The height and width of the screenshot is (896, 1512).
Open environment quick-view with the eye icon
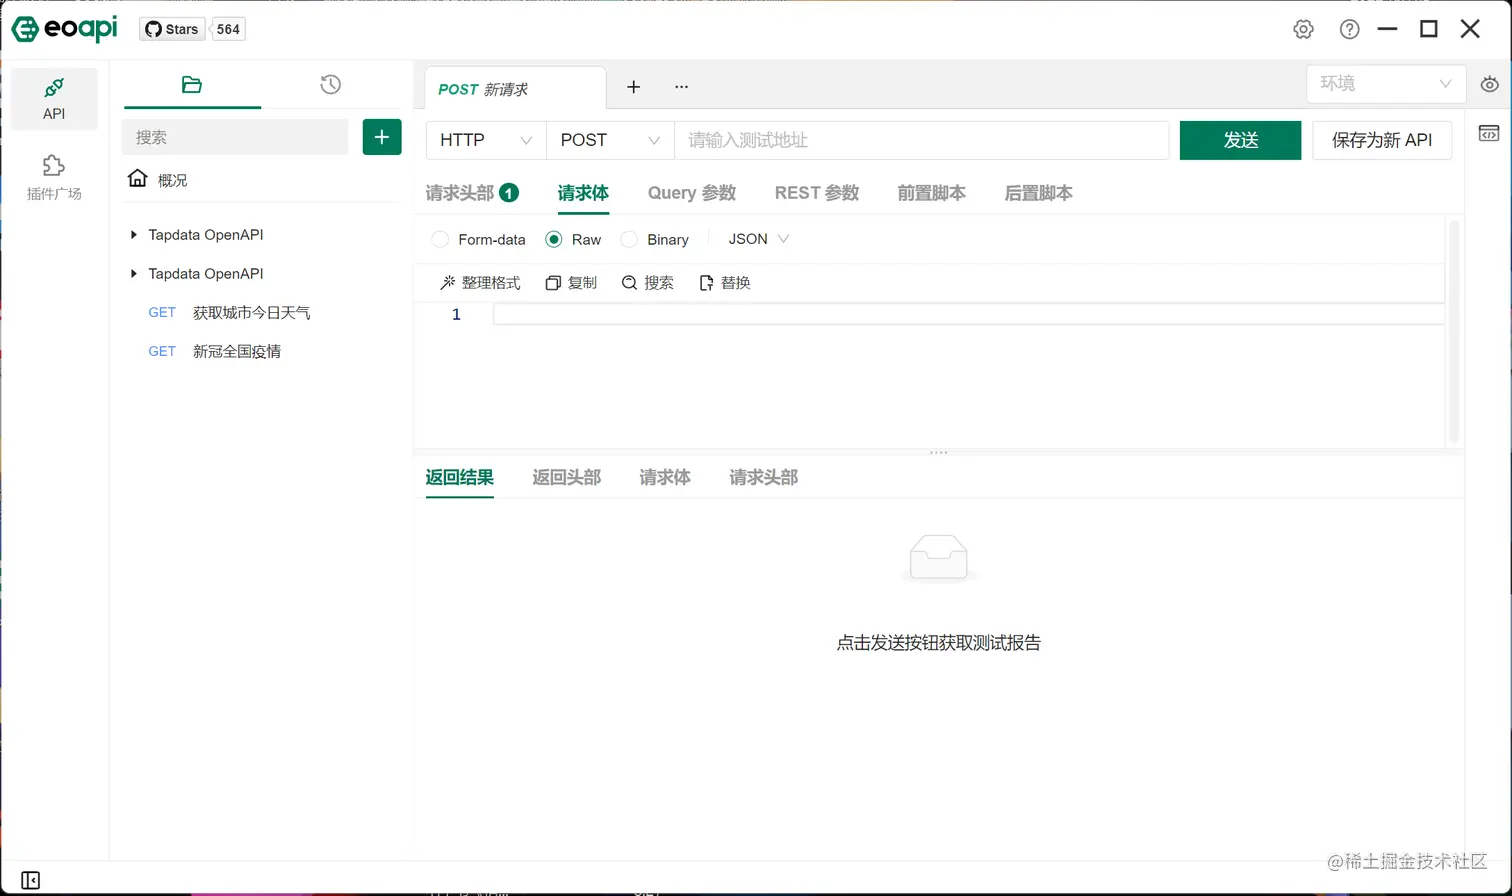[x=1490, y=84]
